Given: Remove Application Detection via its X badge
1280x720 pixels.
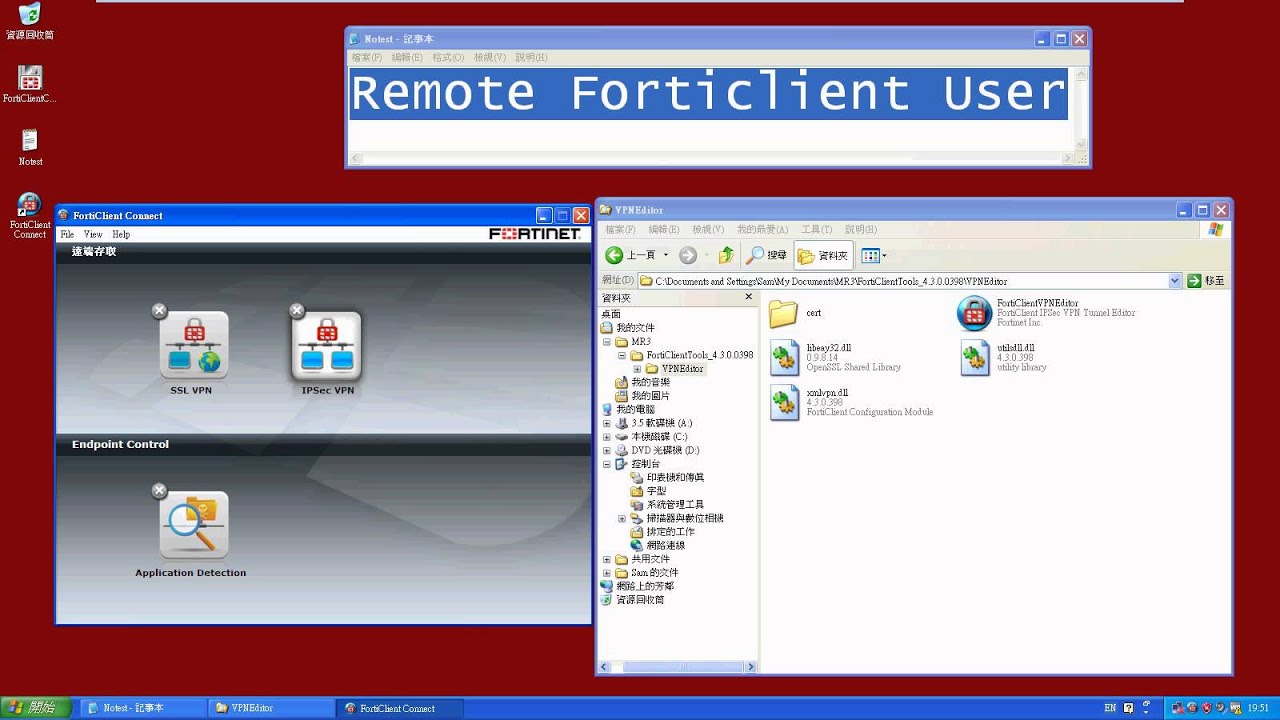Looking at the screenshot, I should (x=159, y=490).
